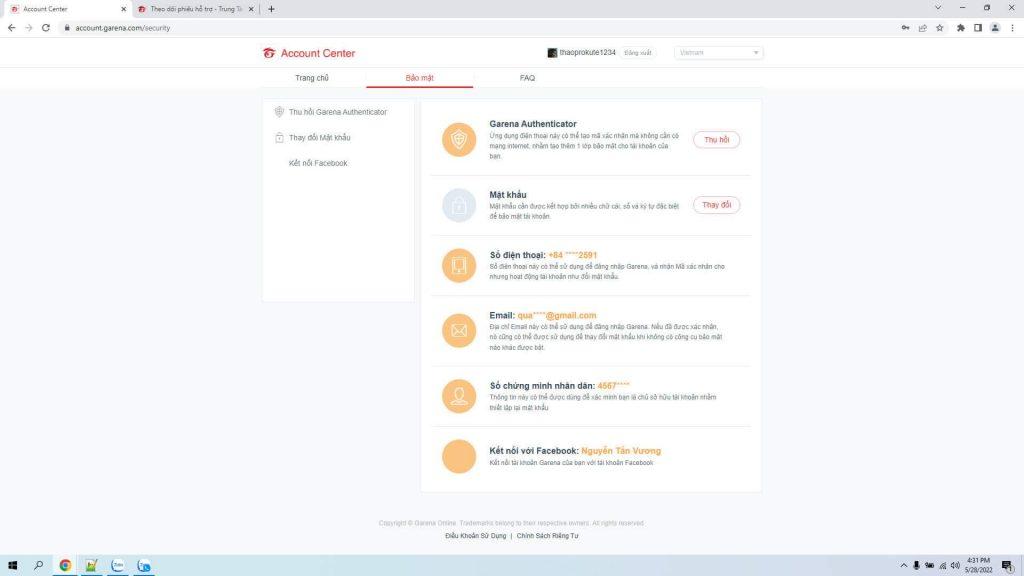Click the Garena Authenticator shield icon
This screenshot has width=1024, height=576.
[459, 140]
